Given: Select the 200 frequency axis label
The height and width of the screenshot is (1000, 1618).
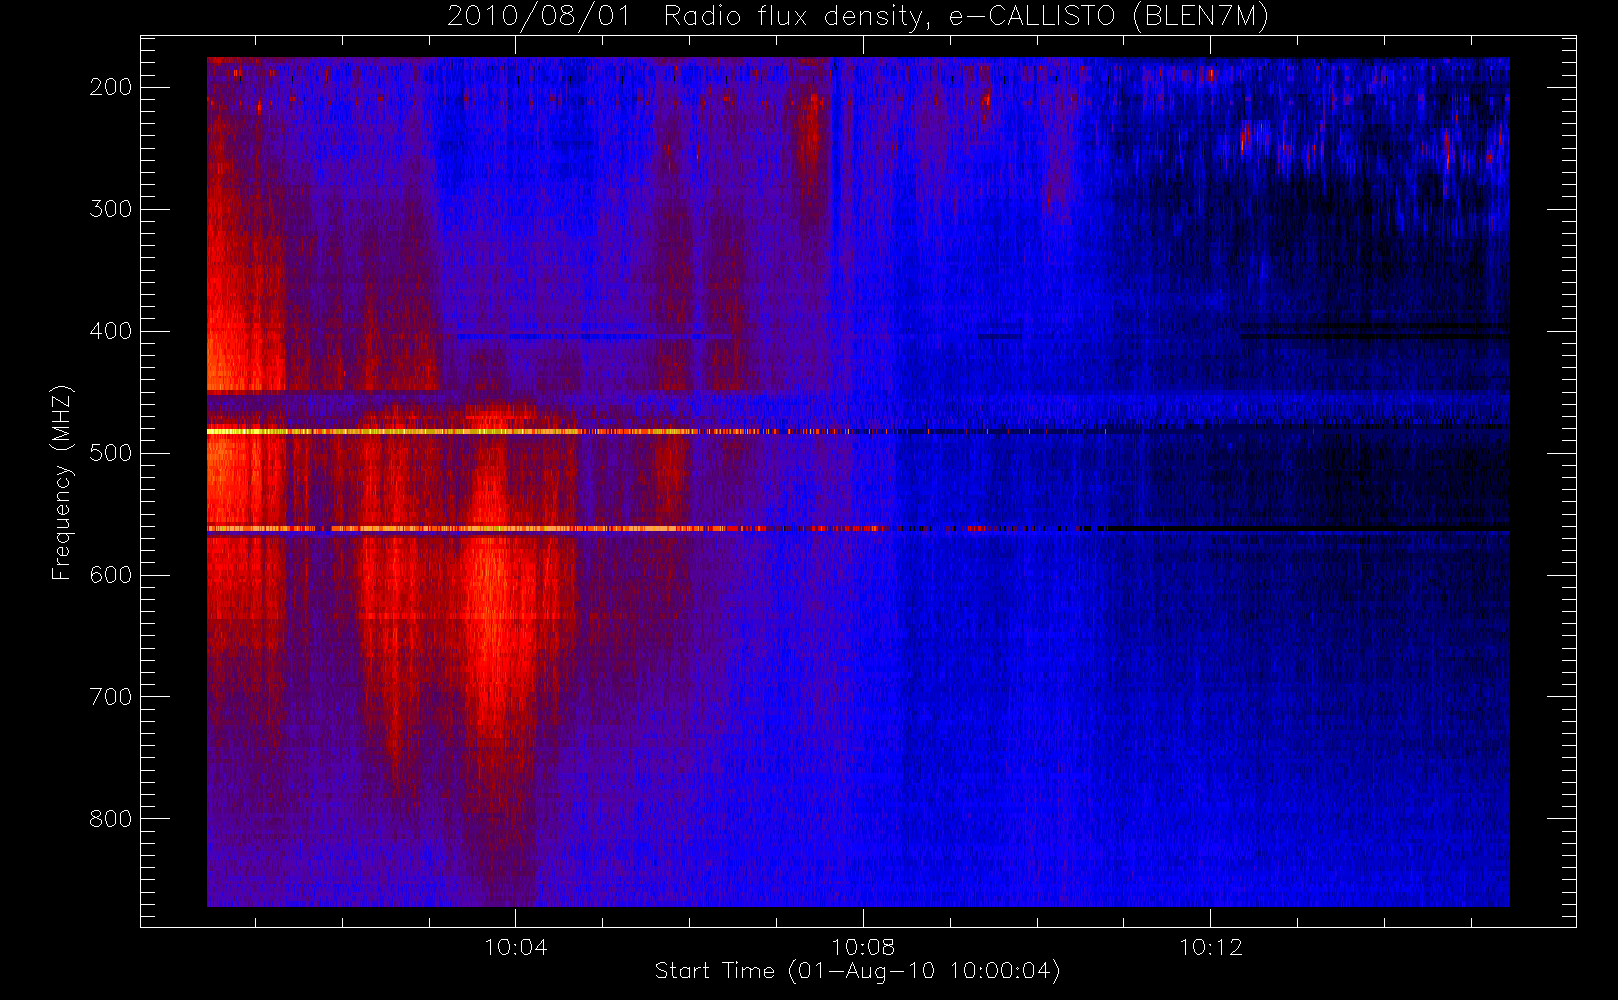Looking at the screenshot, I should point(110,87).
